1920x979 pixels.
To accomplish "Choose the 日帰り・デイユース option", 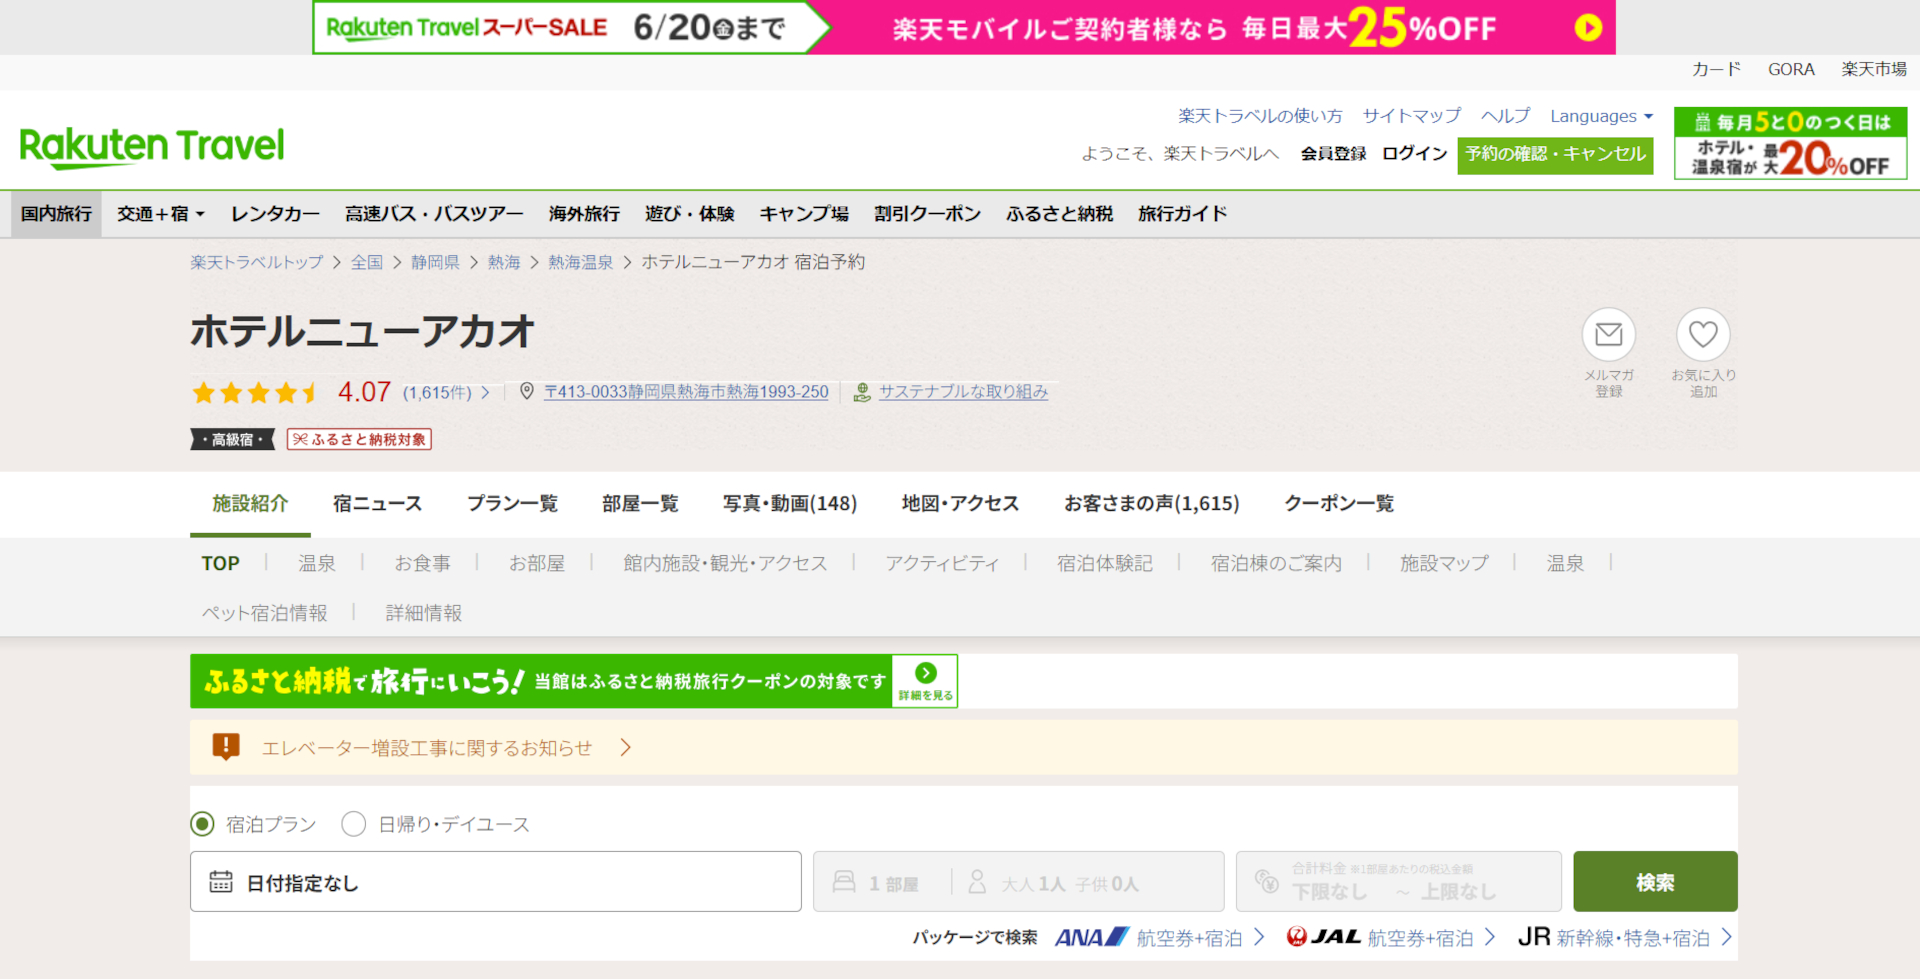I will 353,823.
